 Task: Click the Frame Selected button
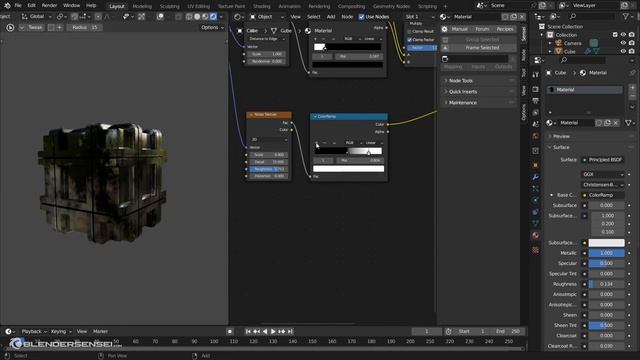coord(482,48)
